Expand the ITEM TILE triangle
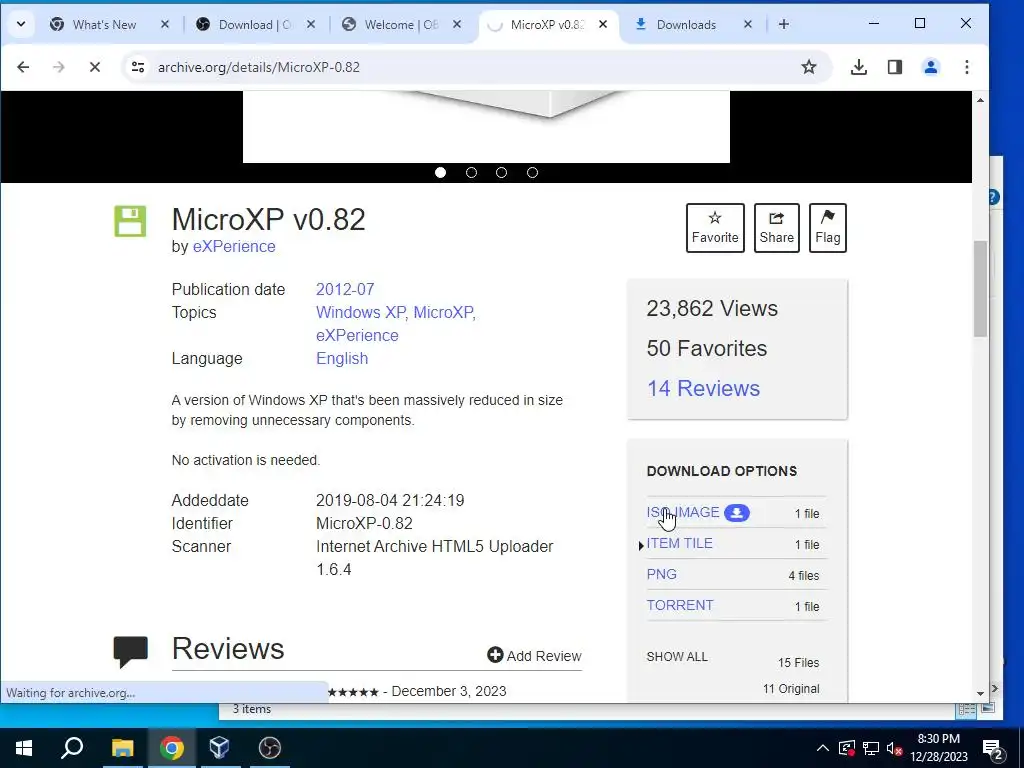This screenshot has width=1024, height=768. pos(641,545)
